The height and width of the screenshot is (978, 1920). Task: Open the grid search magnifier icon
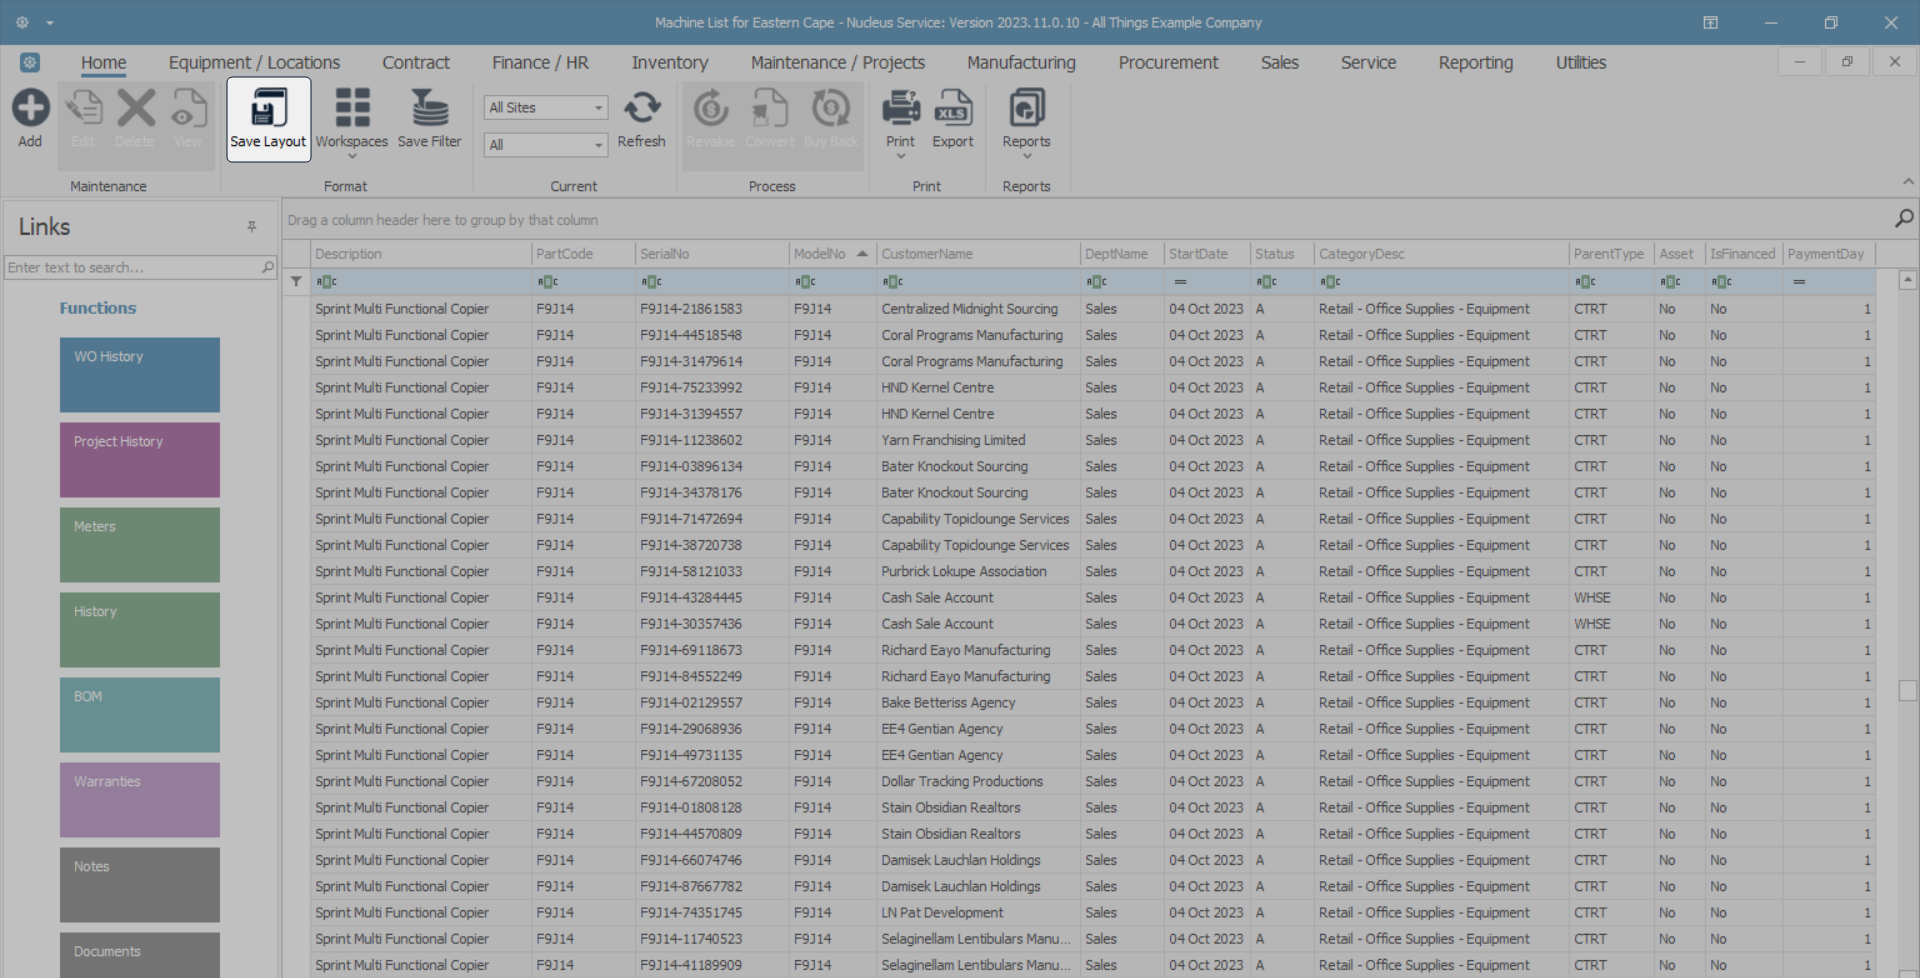(x=1904, y=219)
